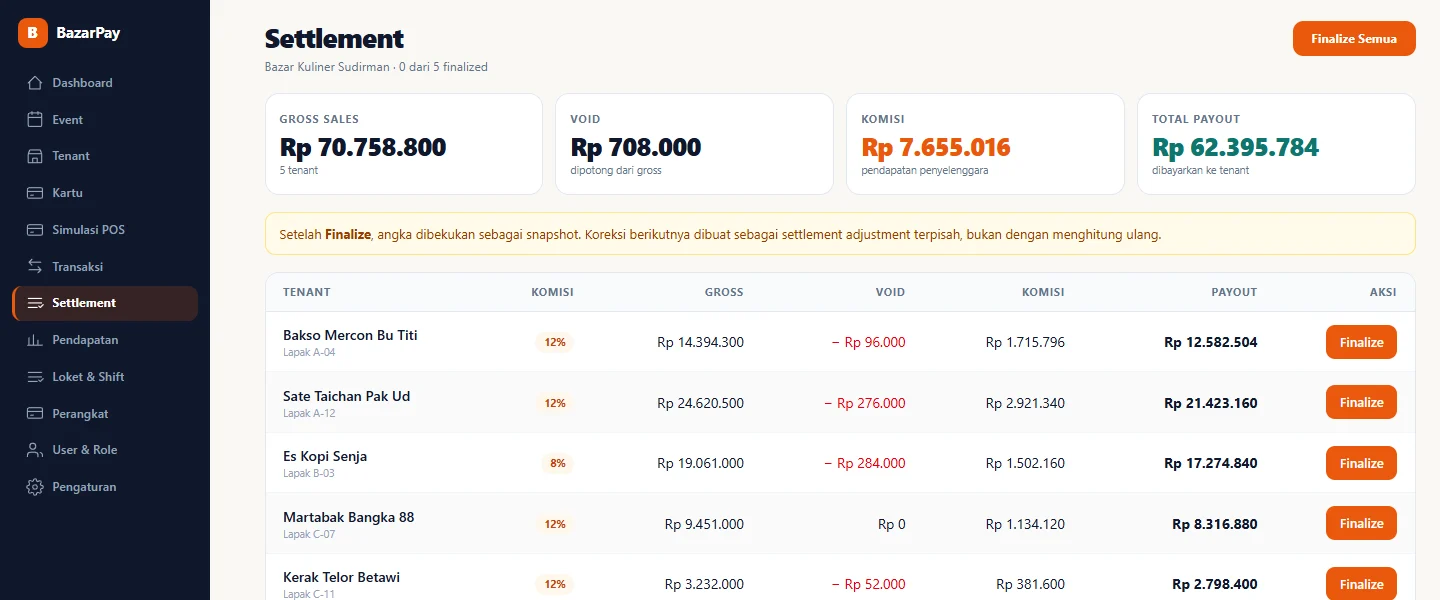Click the Gross Sales Rp 70.758.800 card

click(403, 144)
